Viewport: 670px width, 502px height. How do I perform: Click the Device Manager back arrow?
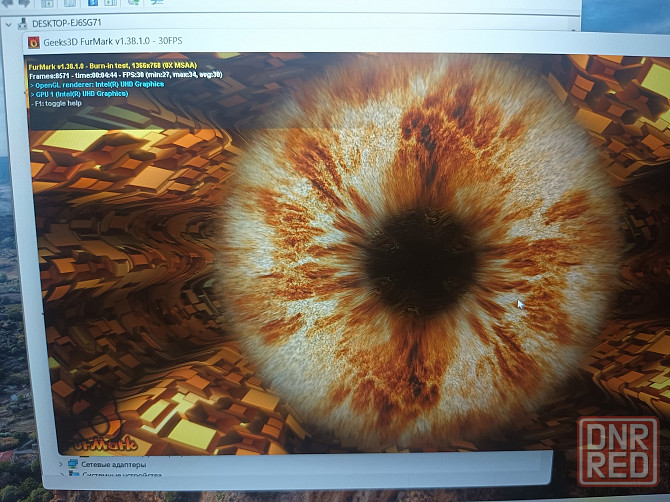(8, 3)
